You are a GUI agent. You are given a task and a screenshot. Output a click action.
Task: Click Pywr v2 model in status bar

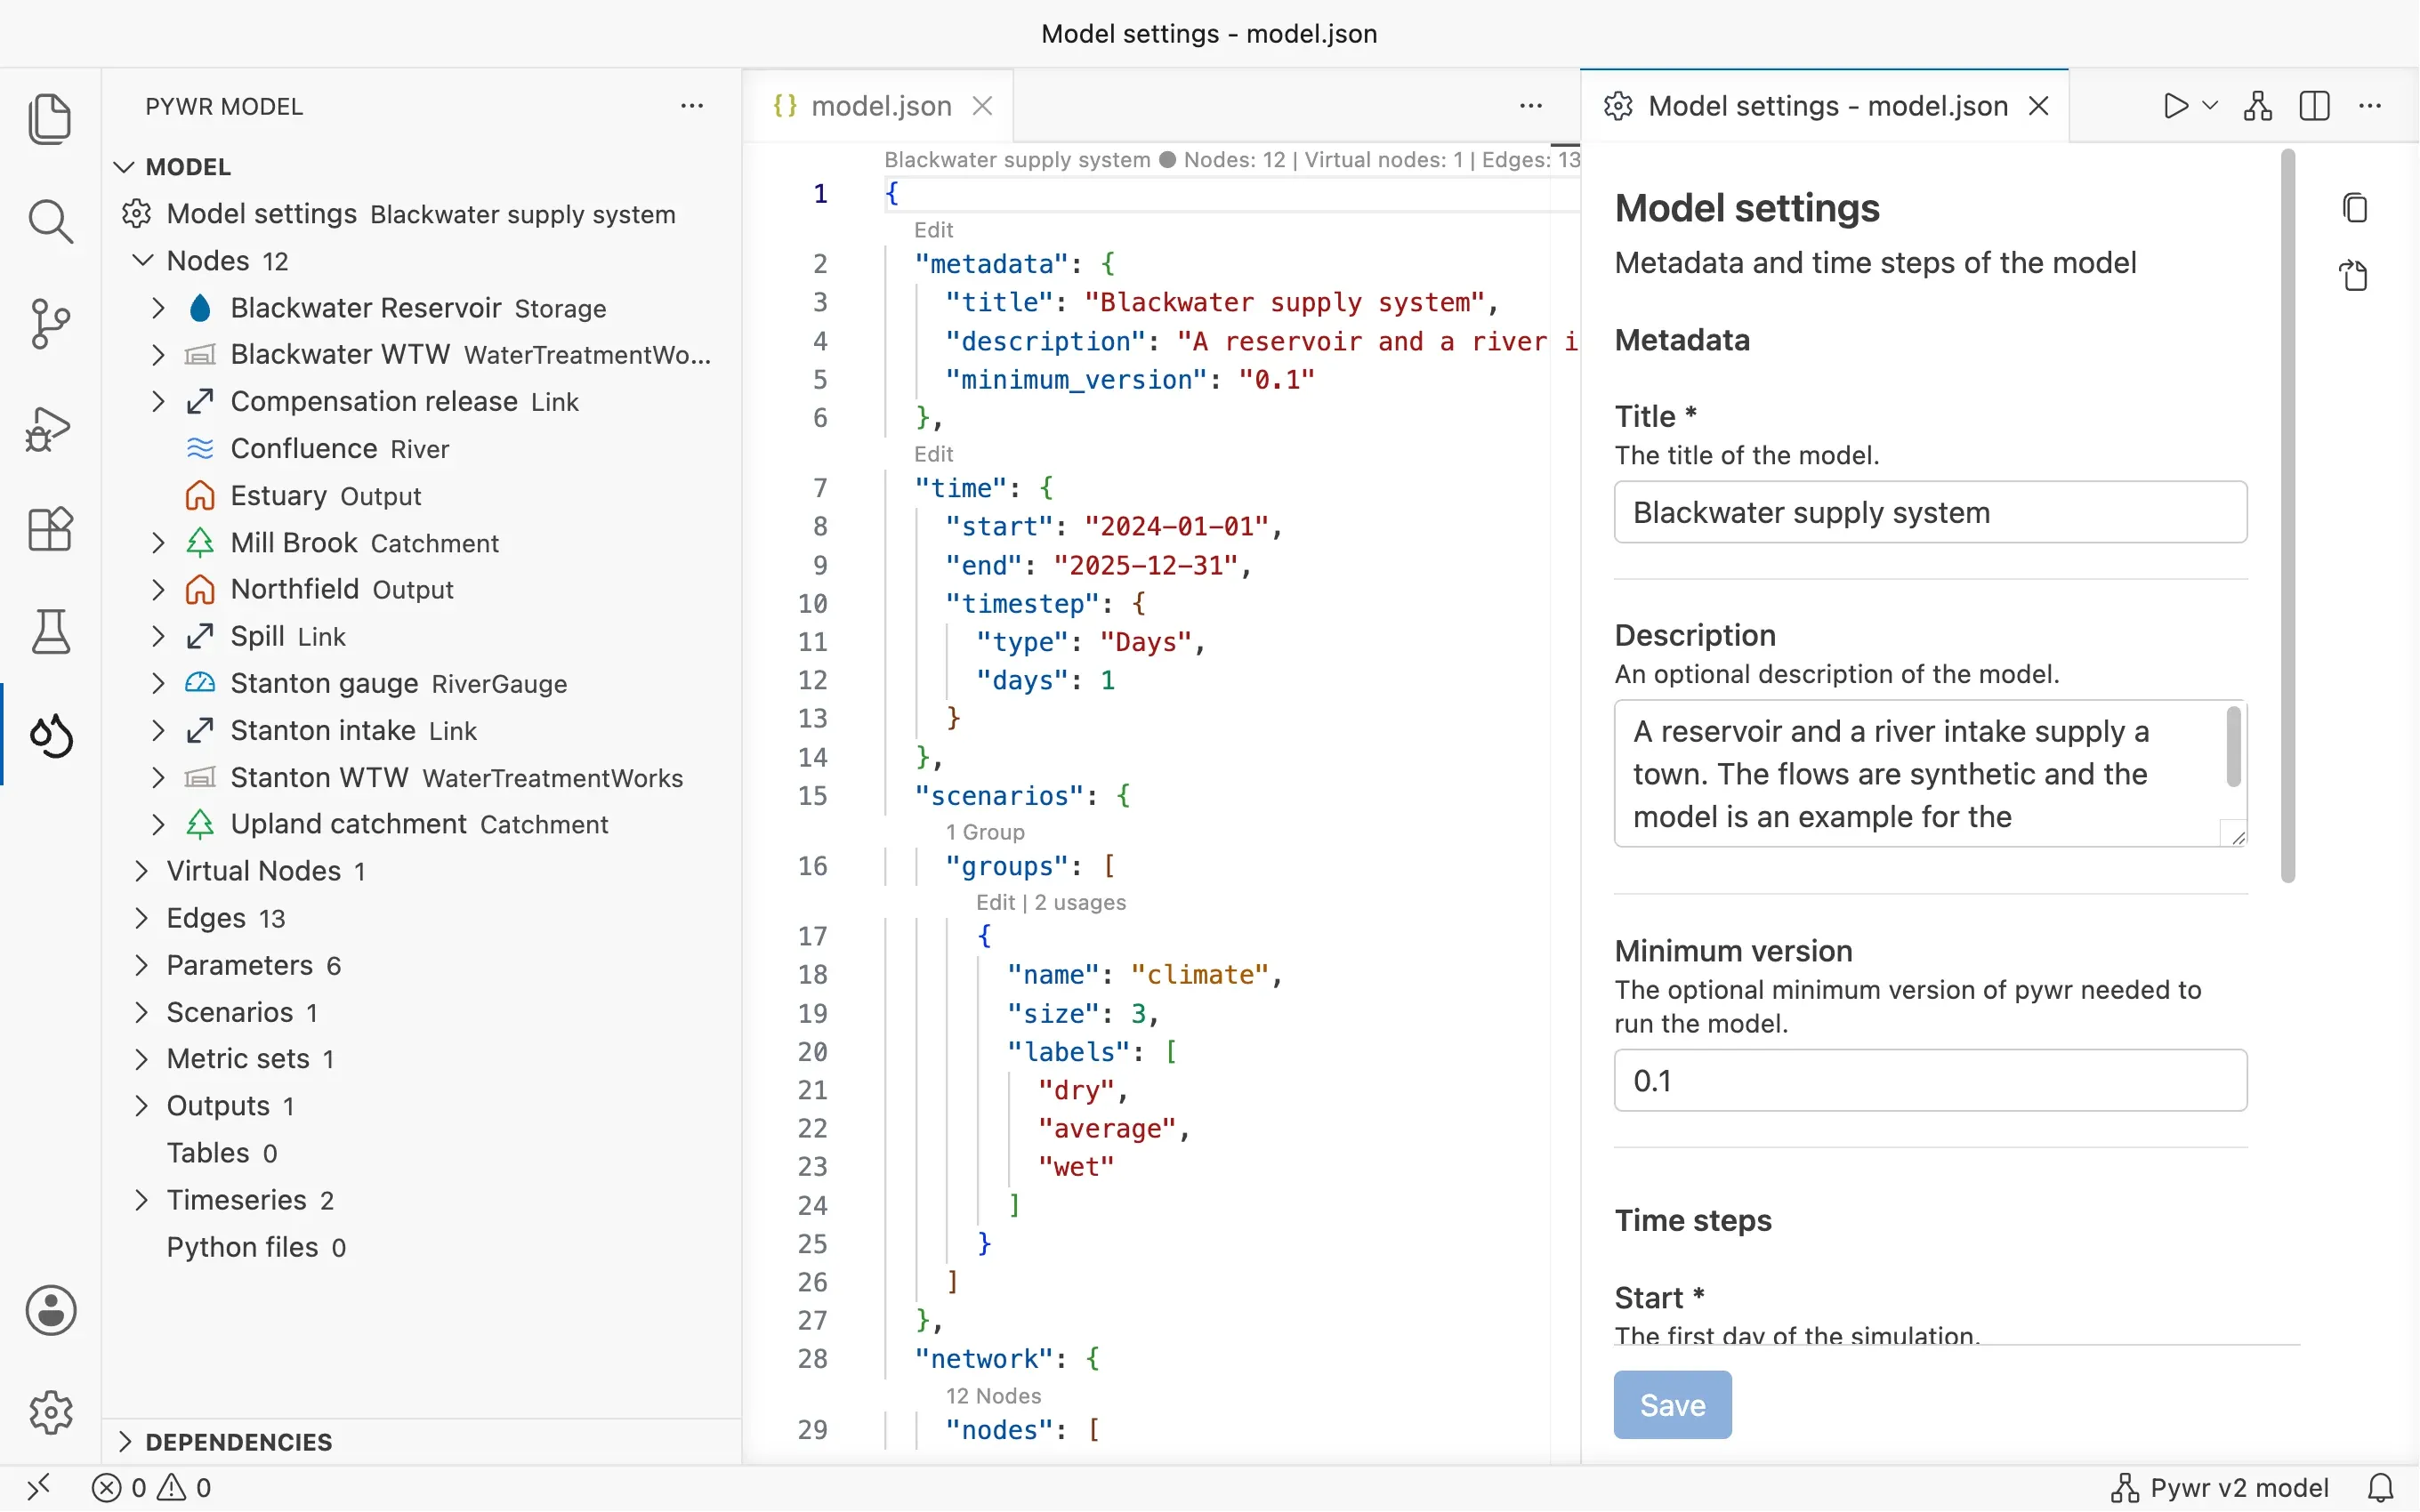coord(2219,1488)
